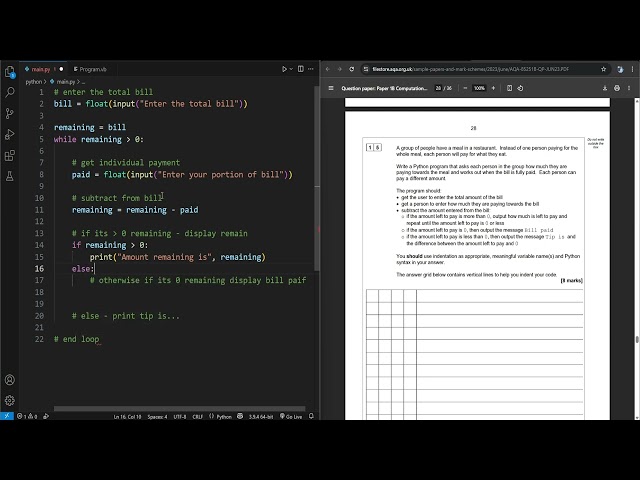Rotate the PDF counterclockwise

520,88
